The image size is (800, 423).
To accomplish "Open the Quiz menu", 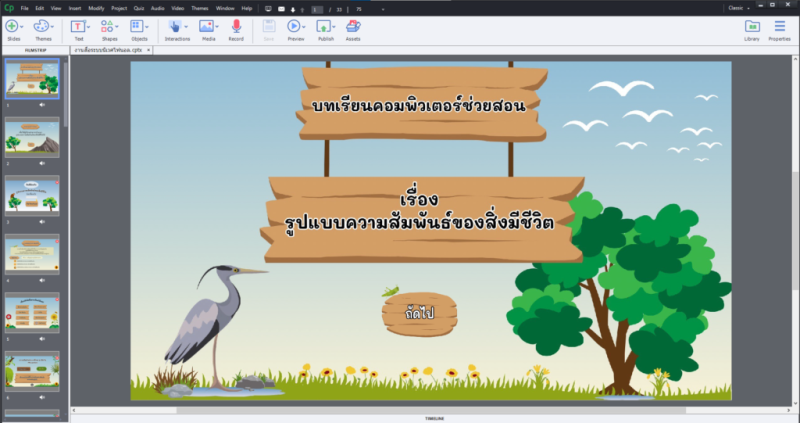I will [139, 8].
